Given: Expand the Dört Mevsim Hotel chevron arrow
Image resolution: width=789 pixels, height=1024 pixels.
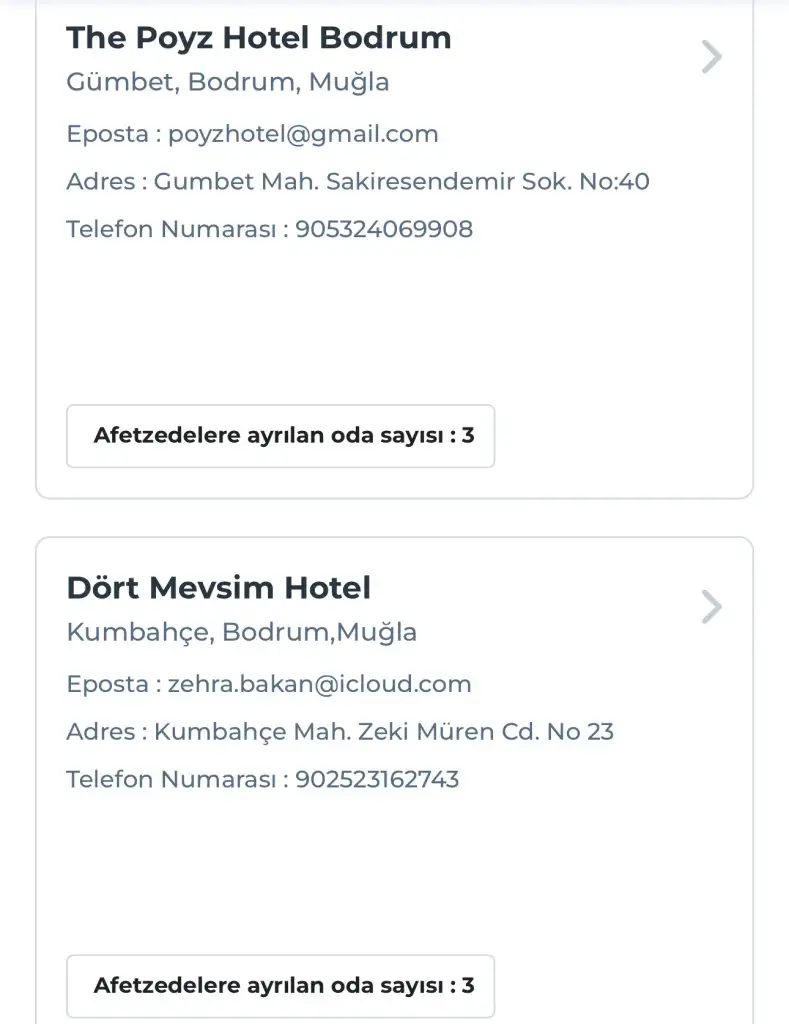Looking at the screenshot, I should coord(711,607).
